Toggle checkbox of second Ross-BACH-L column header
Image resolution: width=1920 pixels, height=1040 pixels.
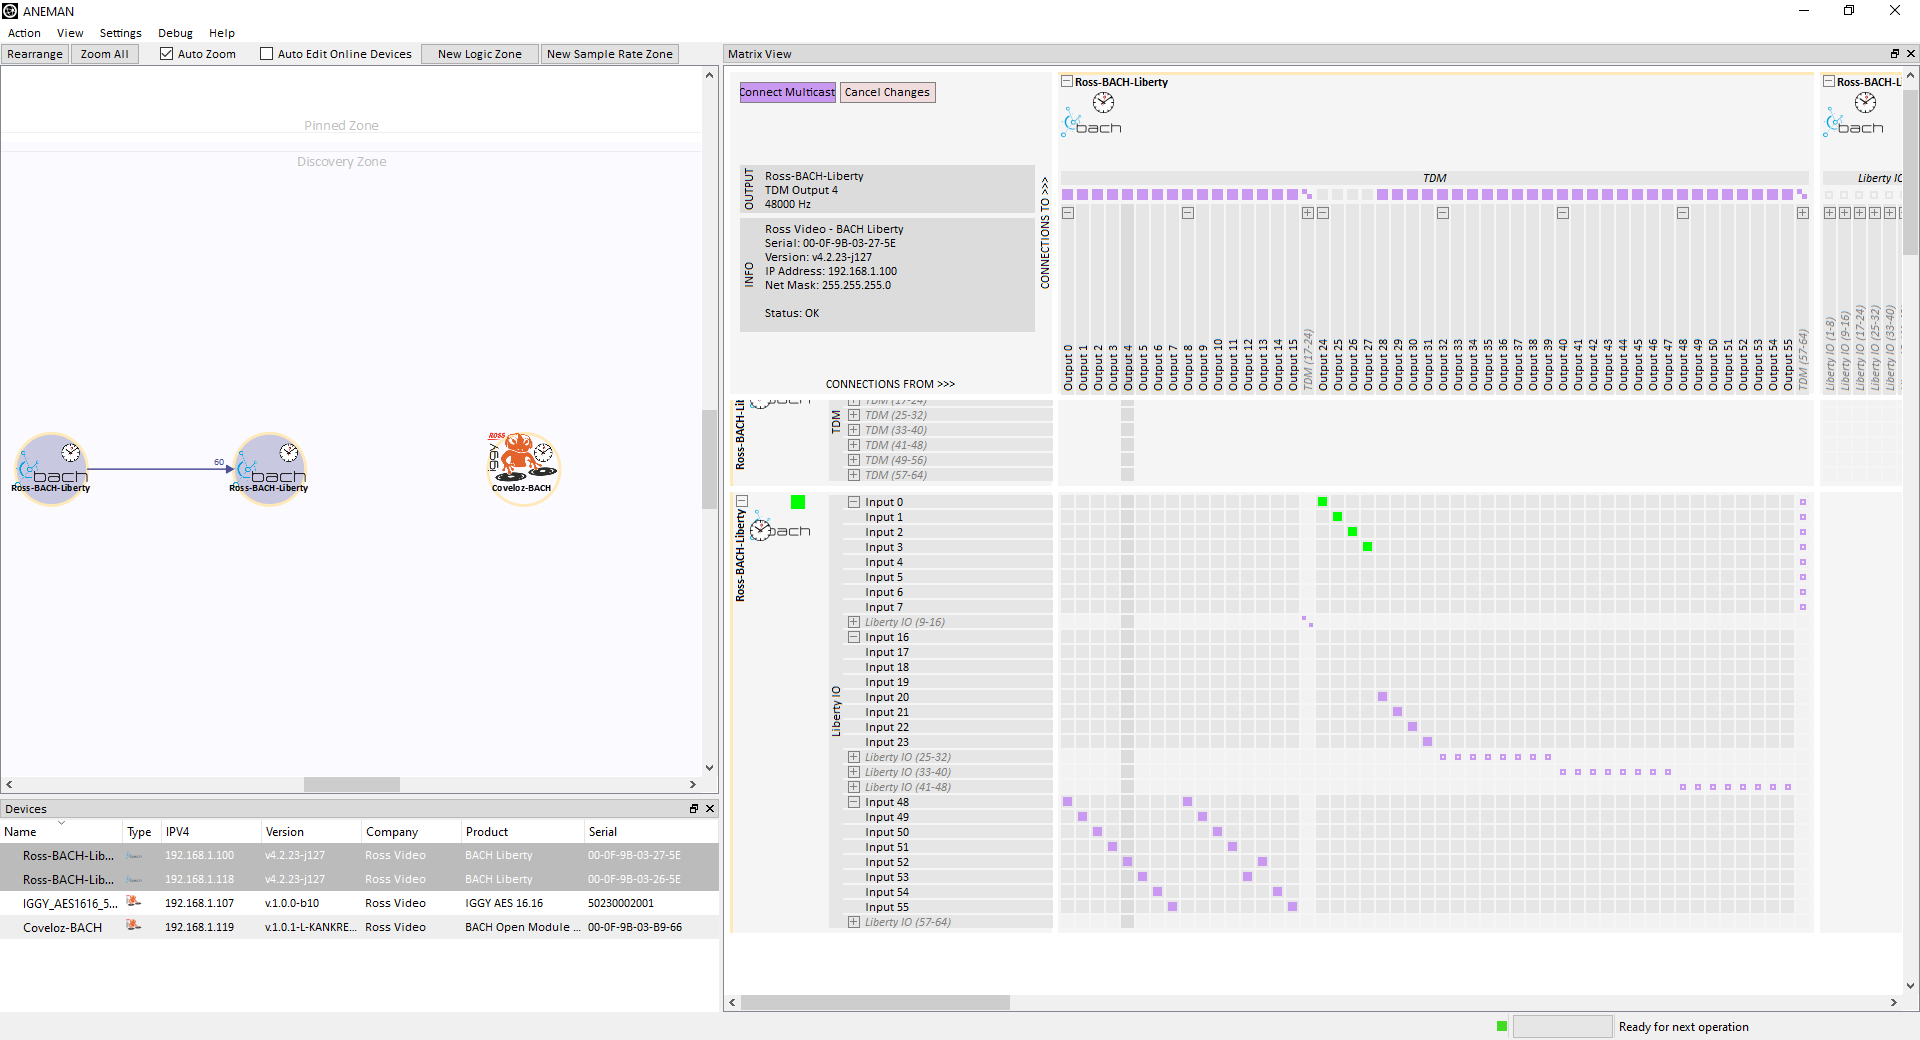pos(1829,82)
